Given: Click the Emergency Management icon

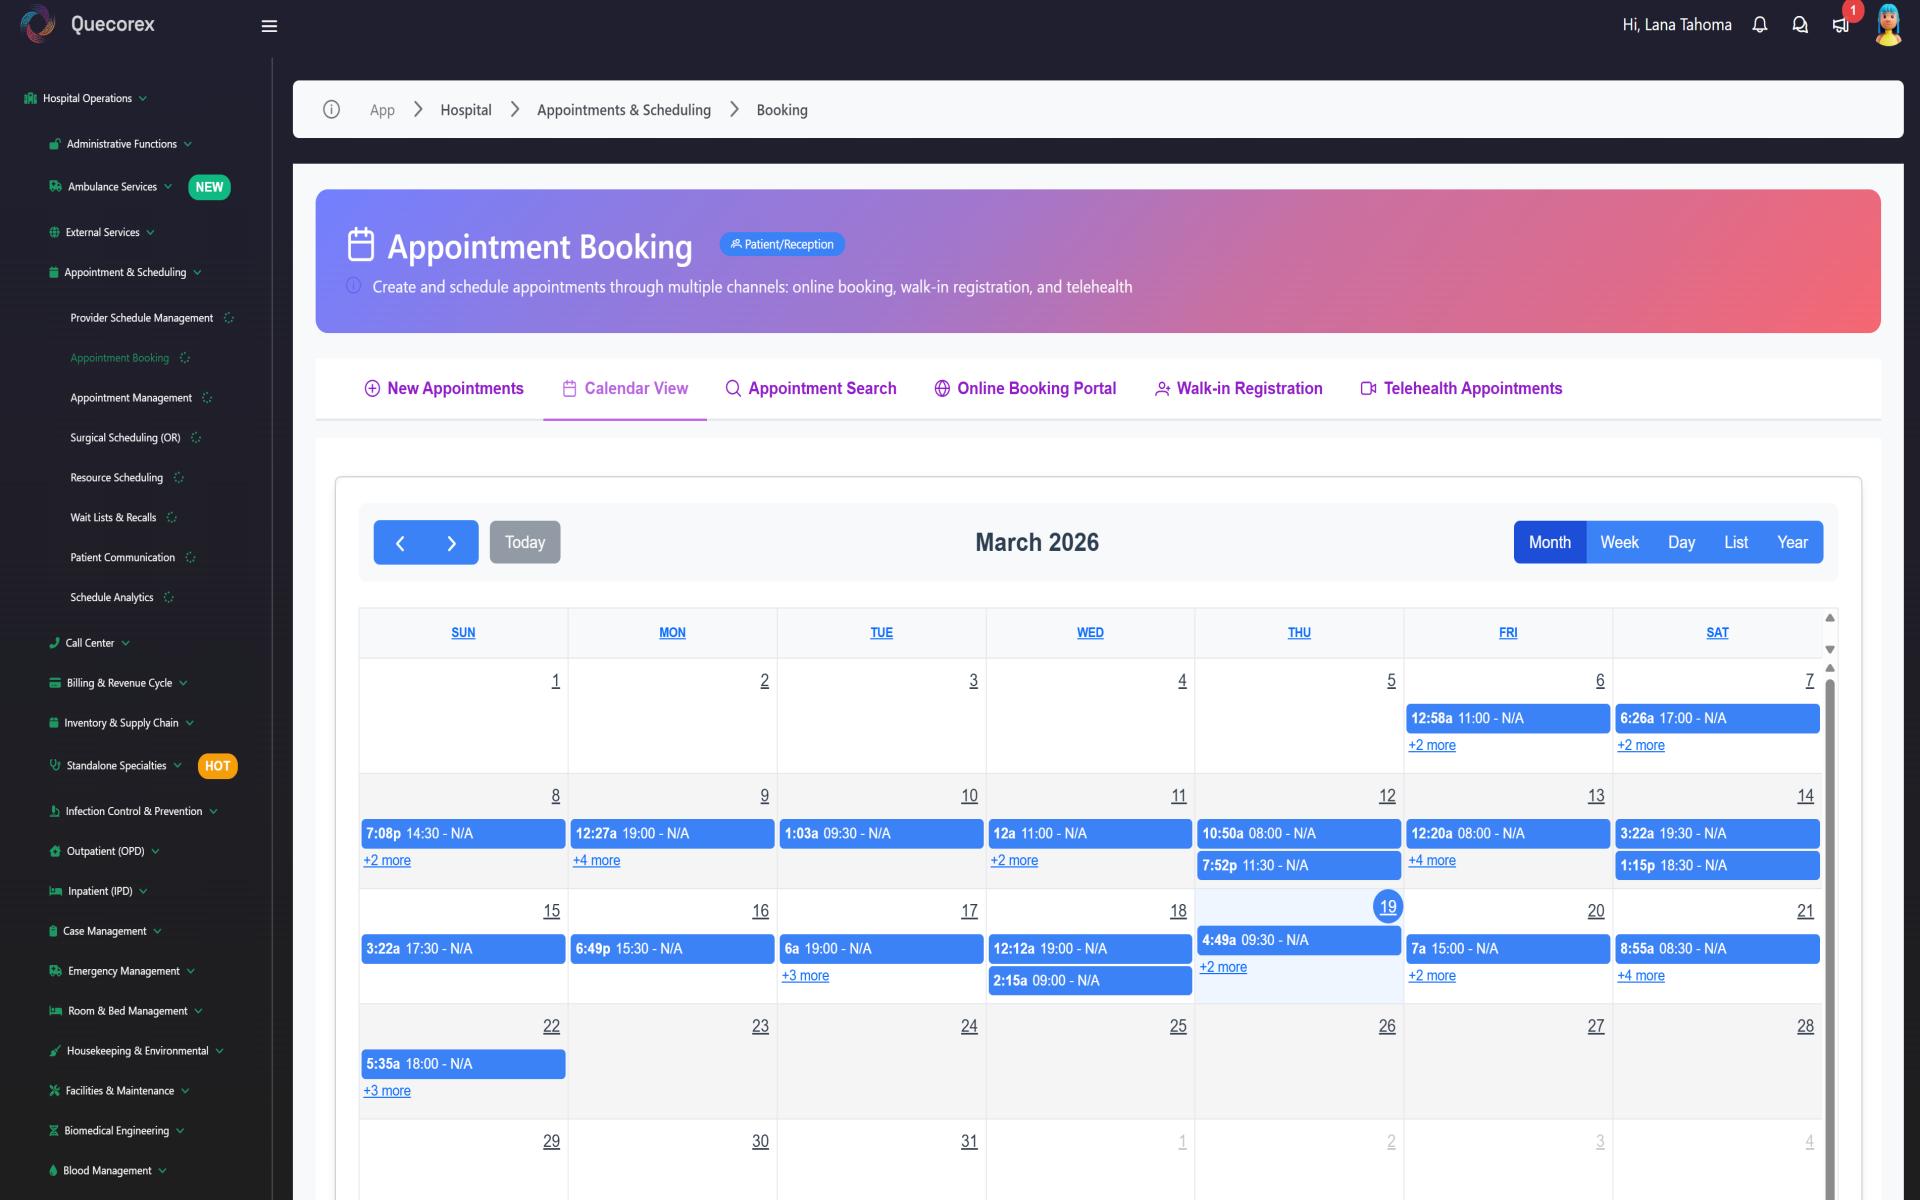Looking at the screenshot, I should [55, 971].
